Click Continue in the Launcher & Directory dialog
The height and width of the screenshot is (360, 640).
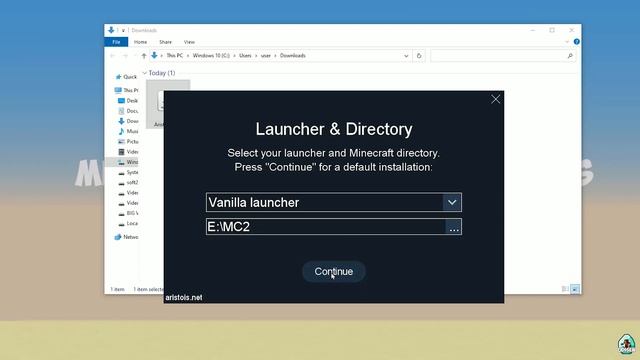coord(333,271)
